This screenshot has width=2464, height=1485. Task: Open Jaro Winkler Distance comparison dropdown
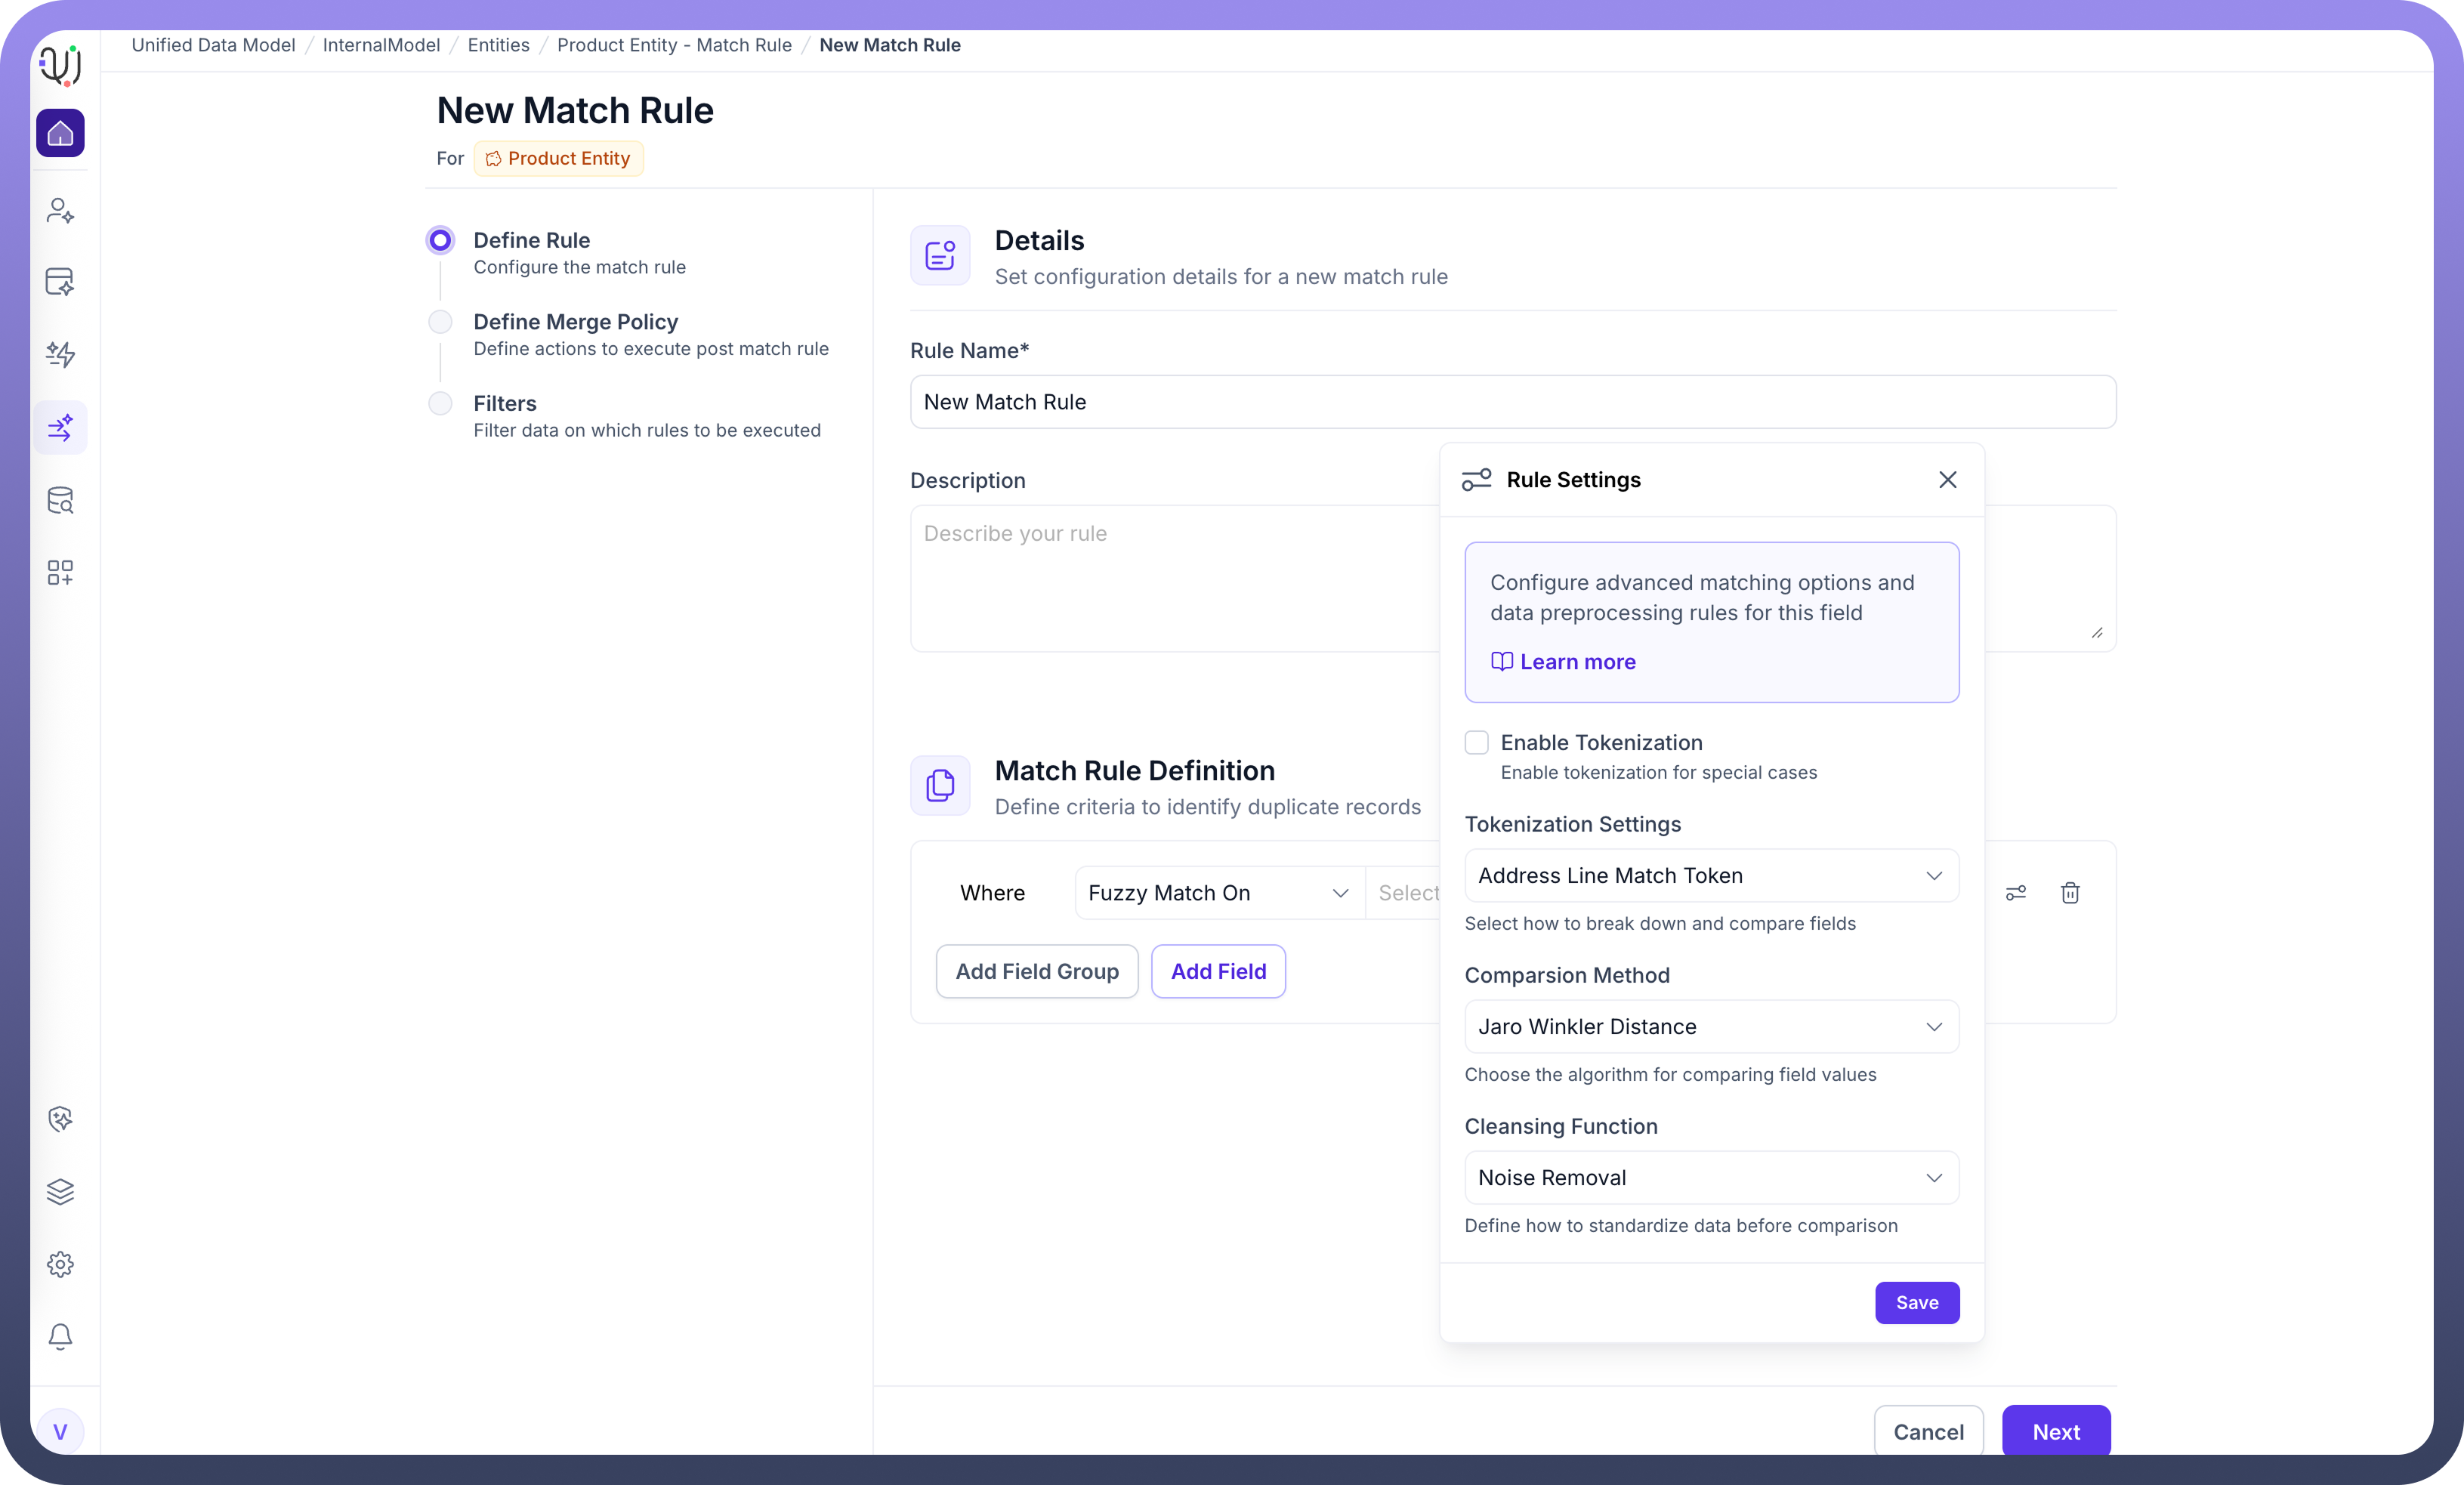pos(1710,1027)
